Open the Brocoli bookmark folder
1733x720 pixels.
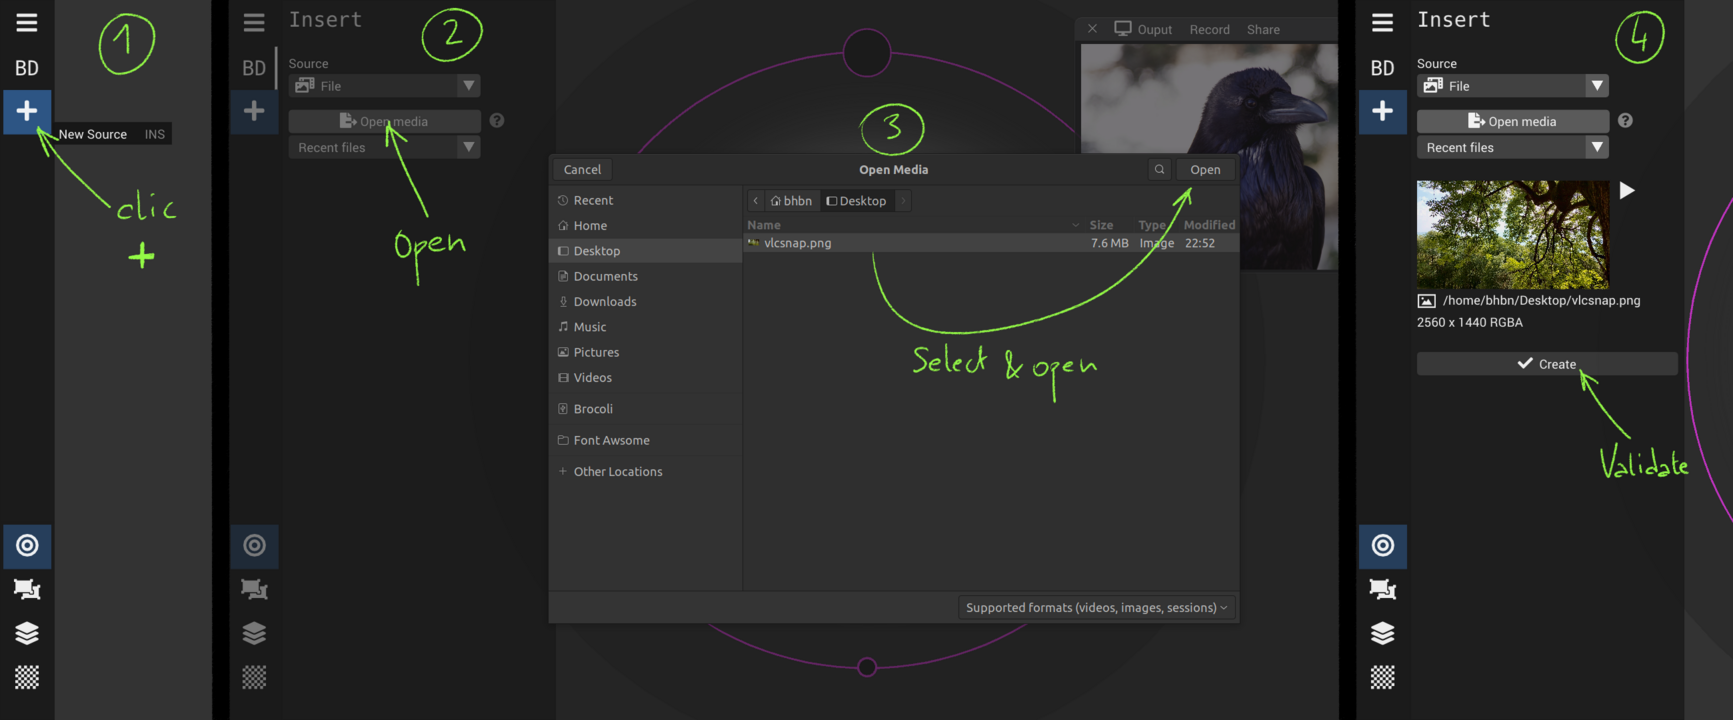coord(645,409)
